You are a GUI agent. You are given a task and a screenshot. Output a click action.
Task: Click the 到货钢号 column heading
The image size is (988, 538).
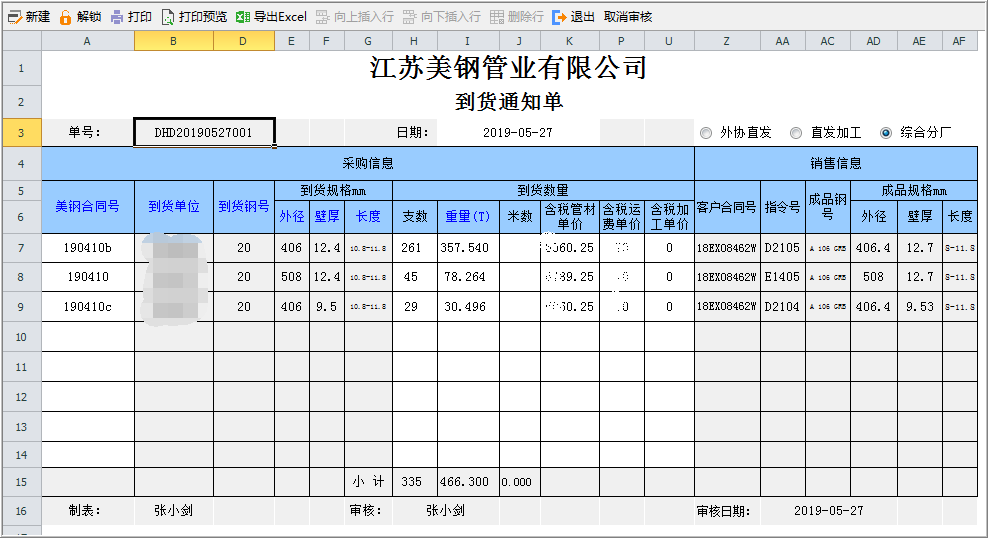[x=244, y=207]
